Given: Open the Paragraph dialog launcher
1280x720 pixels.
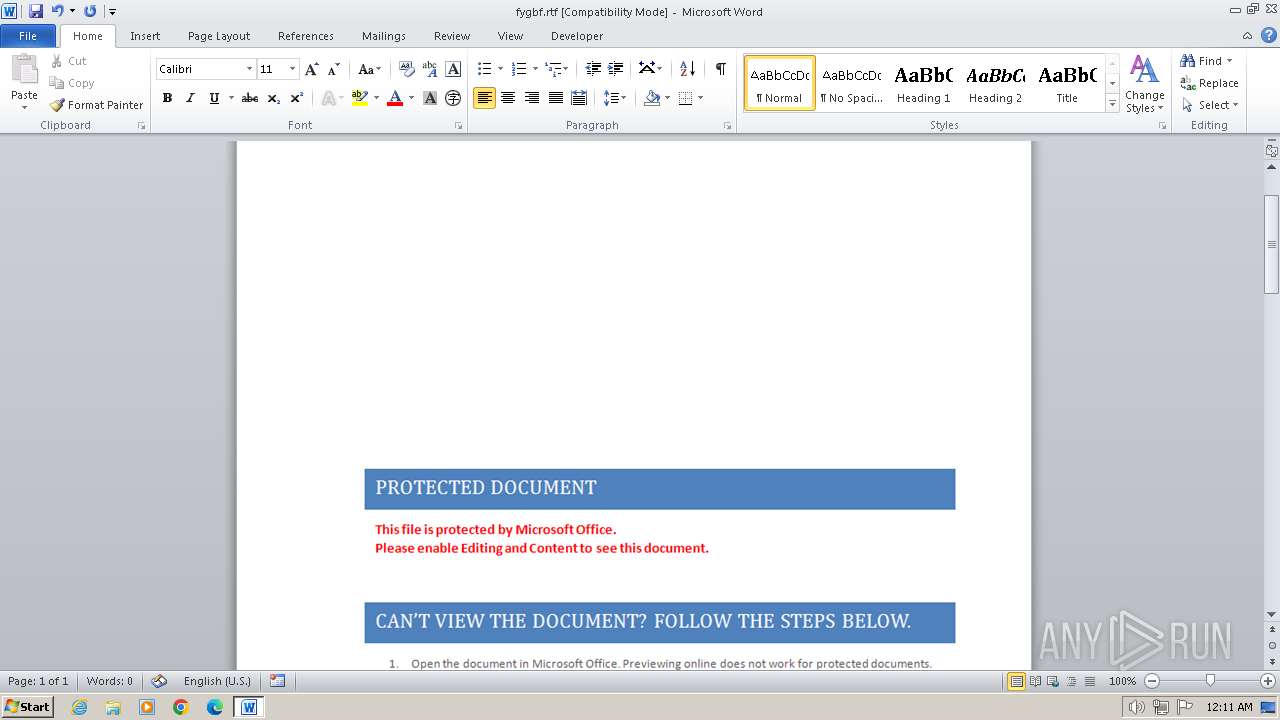Looking at the screenshot, I should (727, 126).
